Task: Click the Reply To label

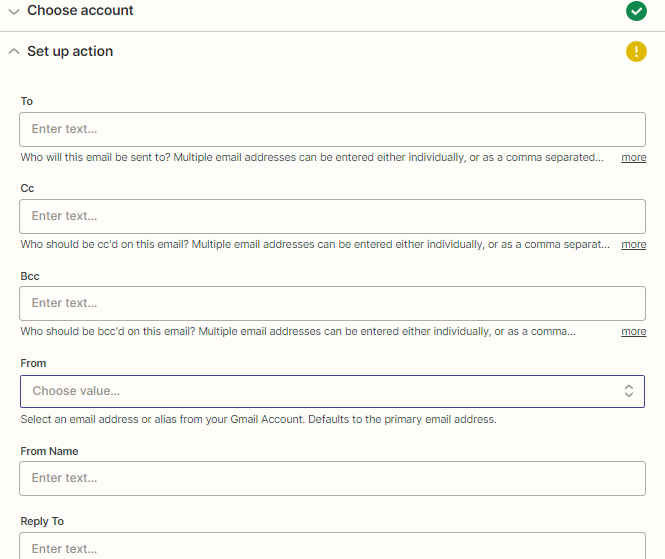Action: click(42, 521)
